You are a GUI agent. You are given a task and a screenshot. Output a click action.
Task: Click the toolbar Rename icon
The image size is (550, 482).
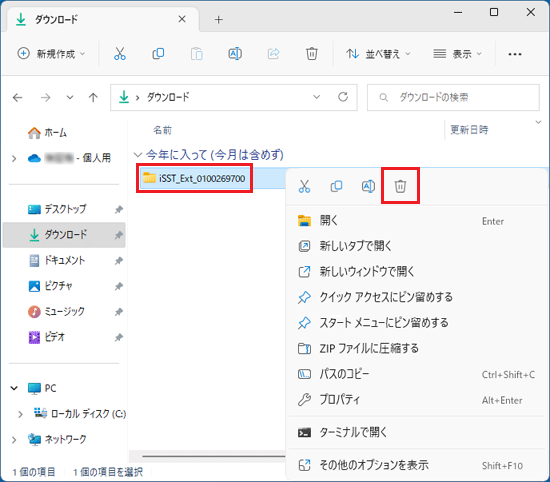[235, 54]
